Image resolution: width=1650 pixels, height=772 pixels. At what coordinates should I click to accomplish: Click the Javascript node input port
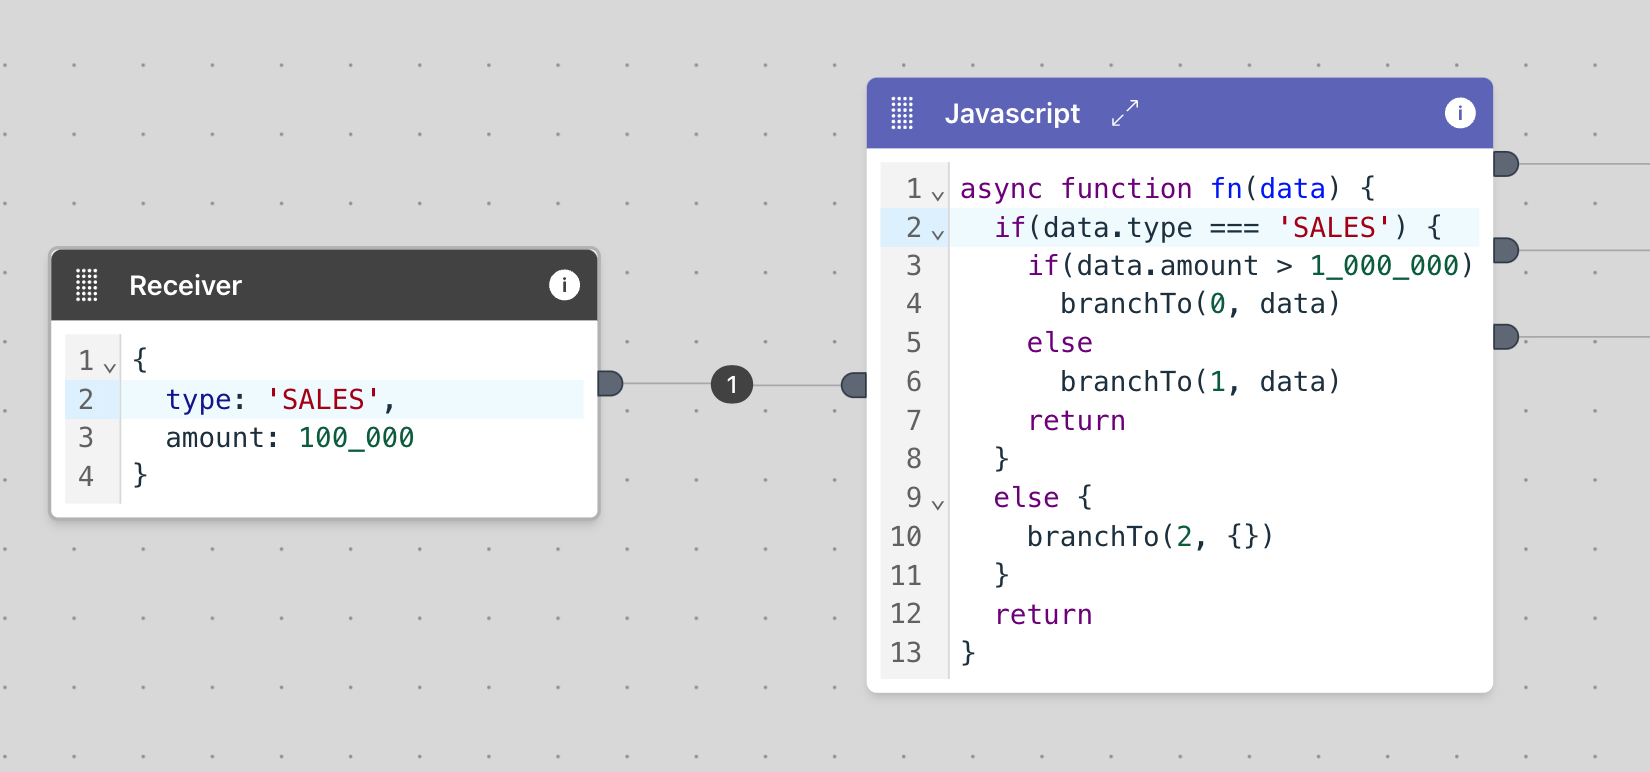854,385
